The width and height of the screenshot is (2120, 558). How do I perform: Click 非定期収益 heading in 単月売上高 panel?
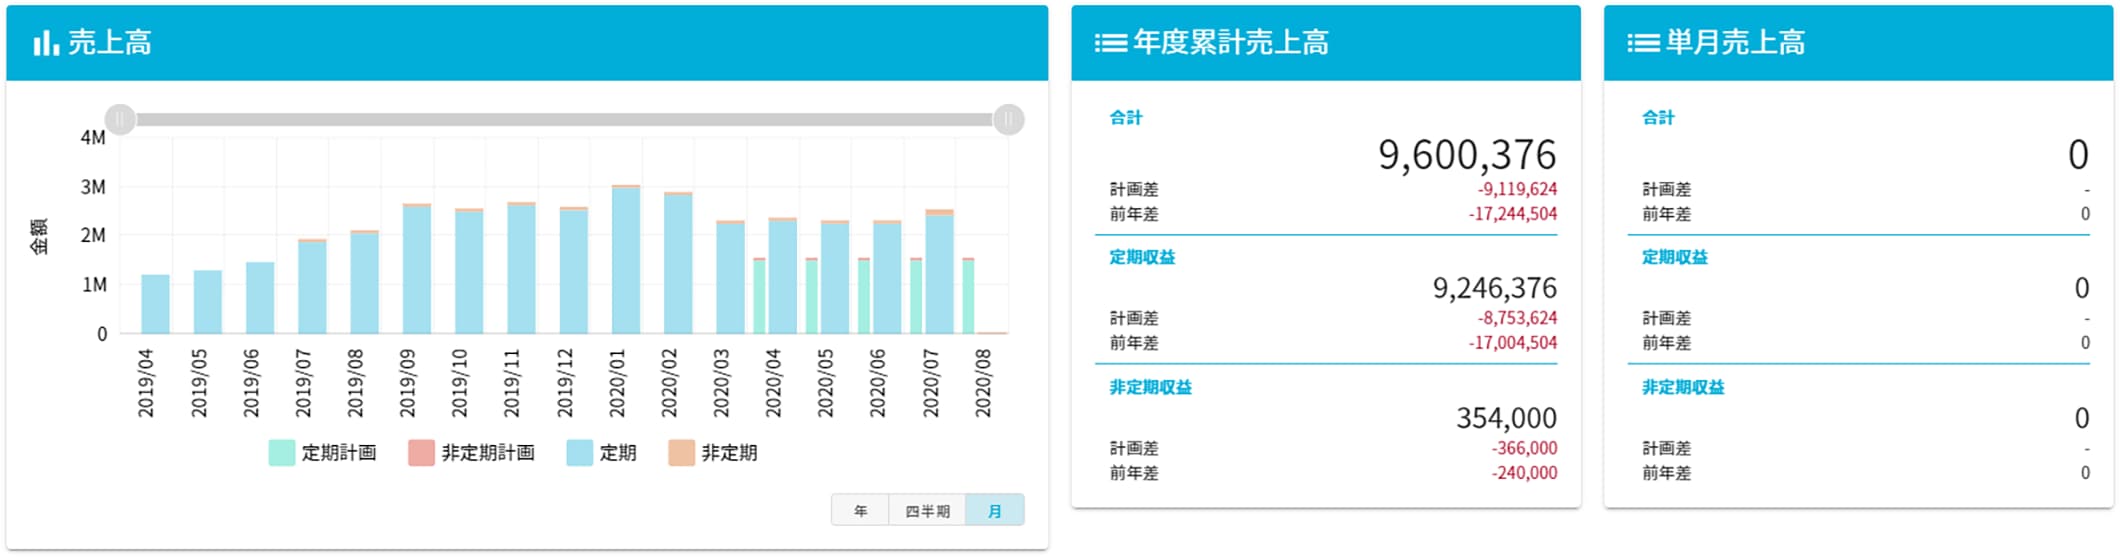[x=1683, y=387]
